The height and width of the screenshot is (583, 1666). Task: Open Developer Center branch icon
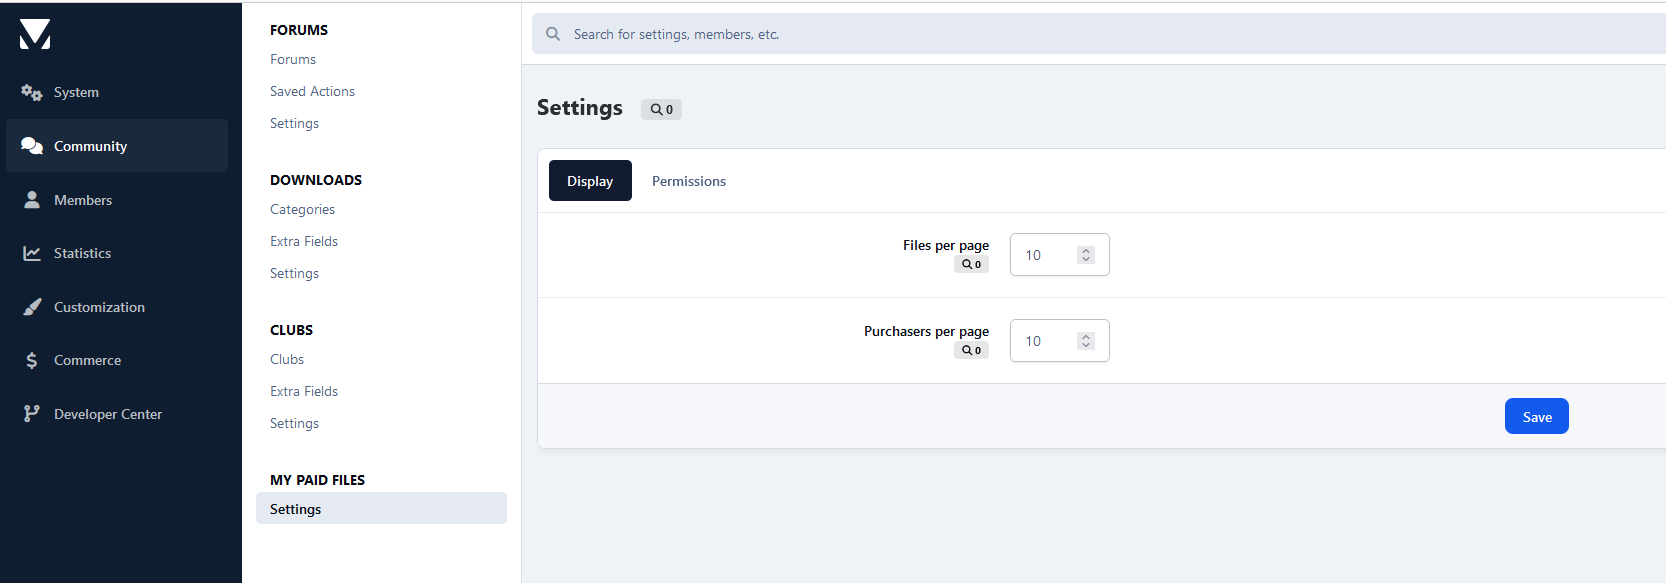coord(32,414)
